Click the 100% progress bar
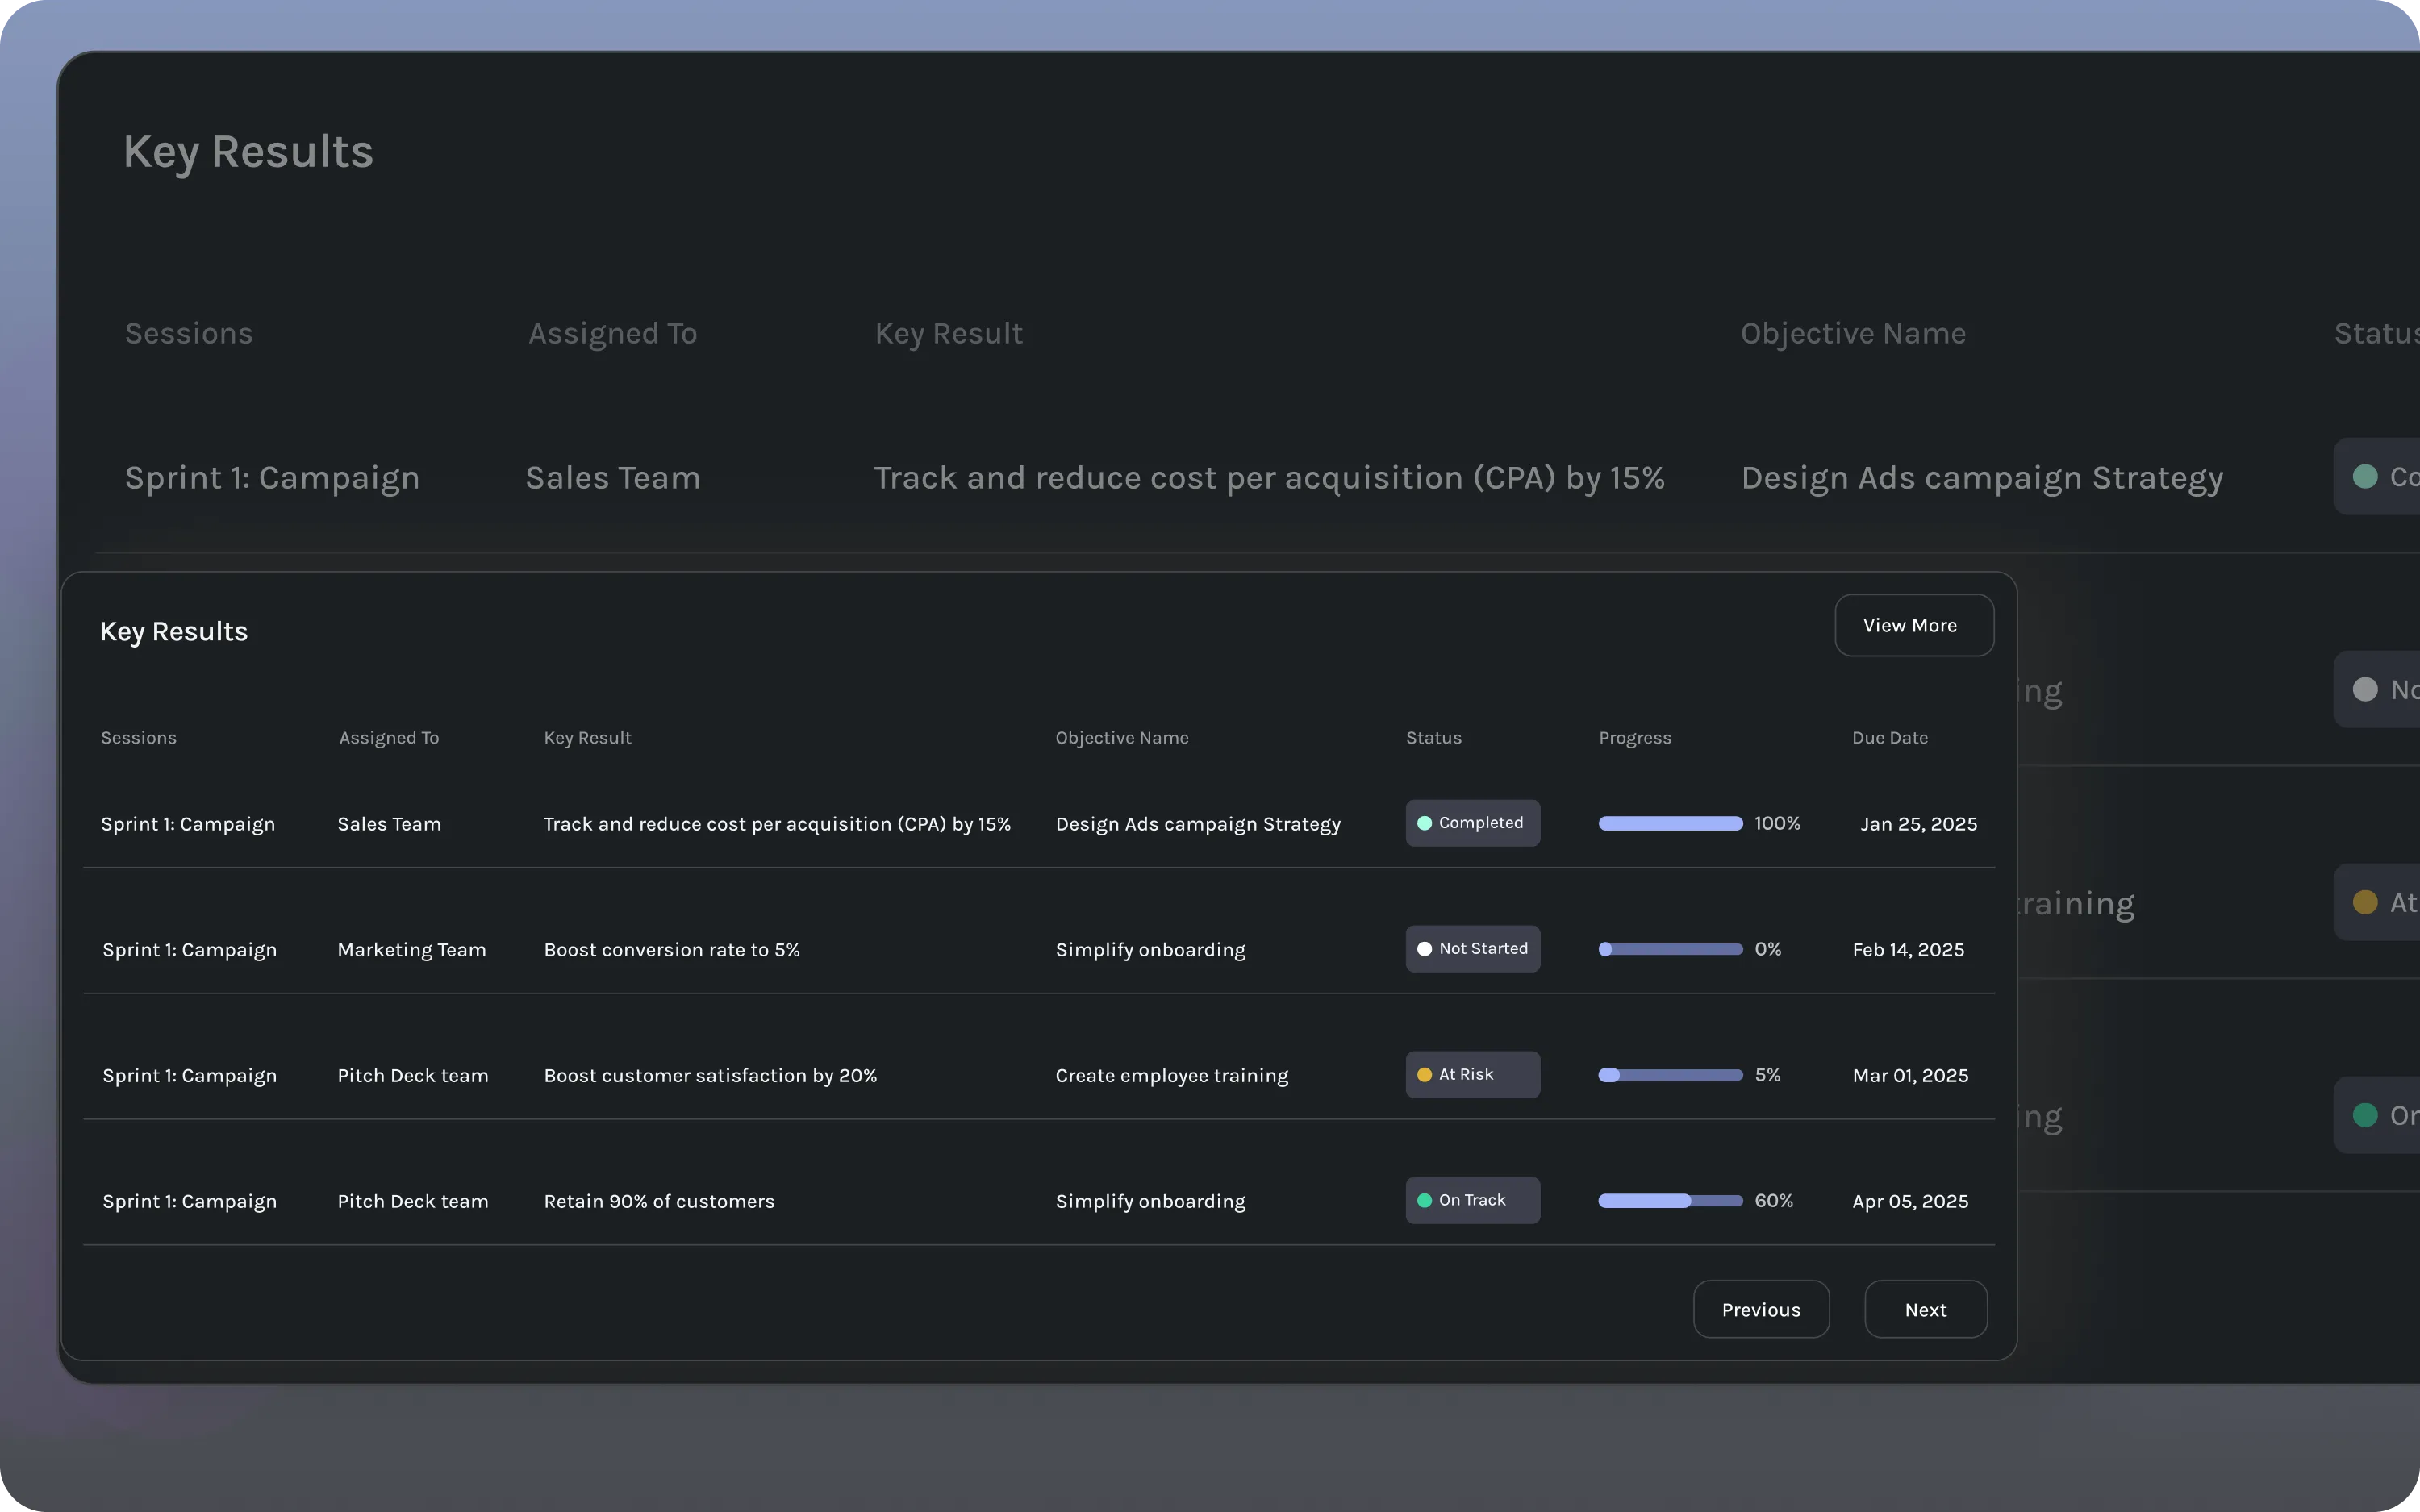The image size is (2420, 1512). (1670, 823)
